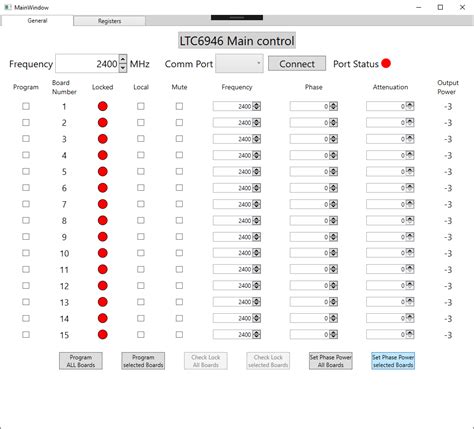Open the Comm Port dropdown
The image size is (474, 429).
coord(239,63)
